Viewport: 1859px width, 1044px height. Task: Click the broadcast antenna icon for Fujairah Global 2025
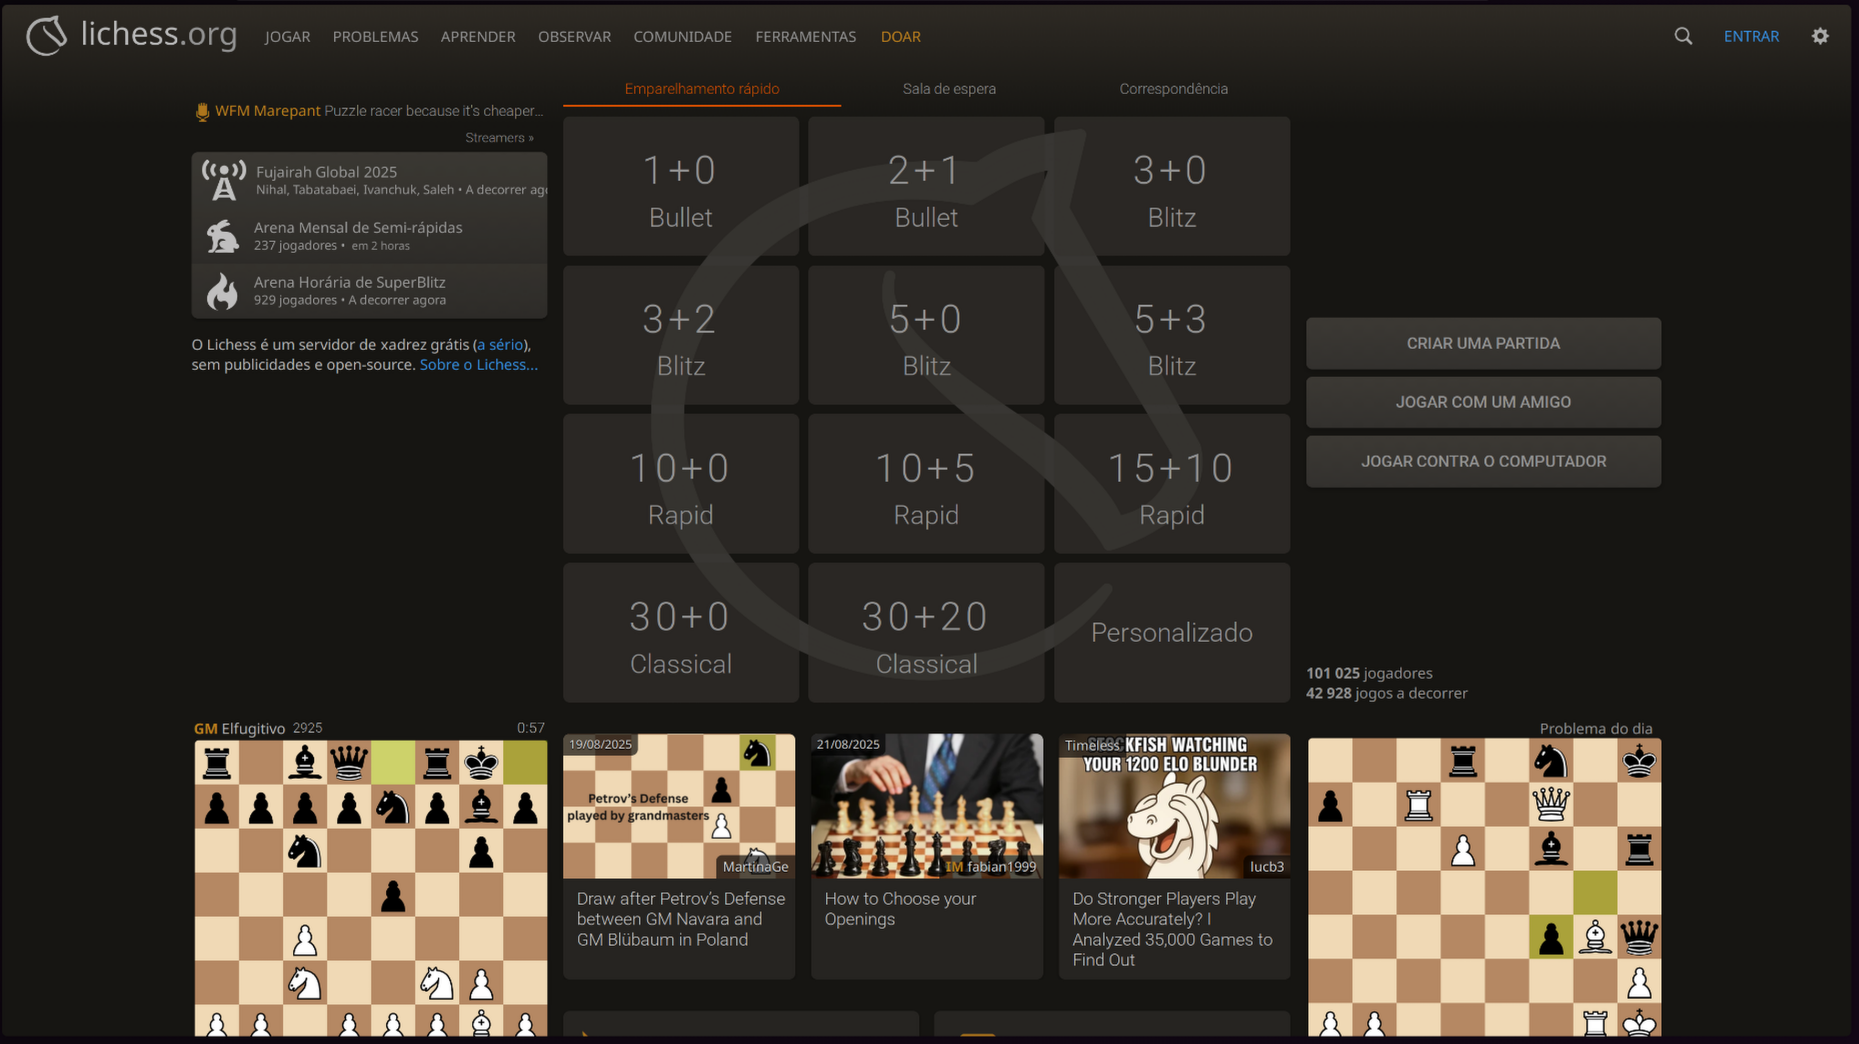tap(223, 179)
